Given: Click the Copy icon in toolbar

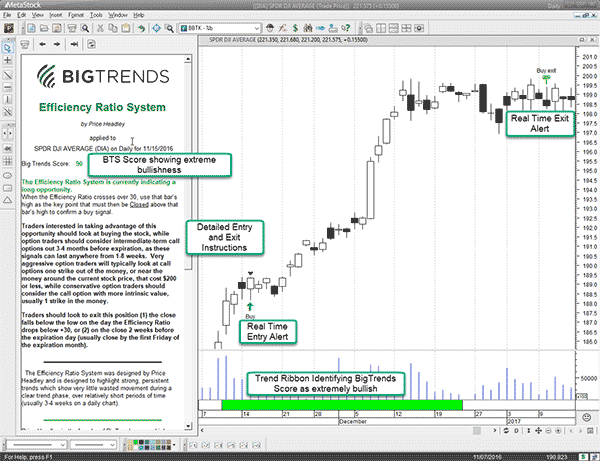Looking at the screenshot, I should coord(113,28).
